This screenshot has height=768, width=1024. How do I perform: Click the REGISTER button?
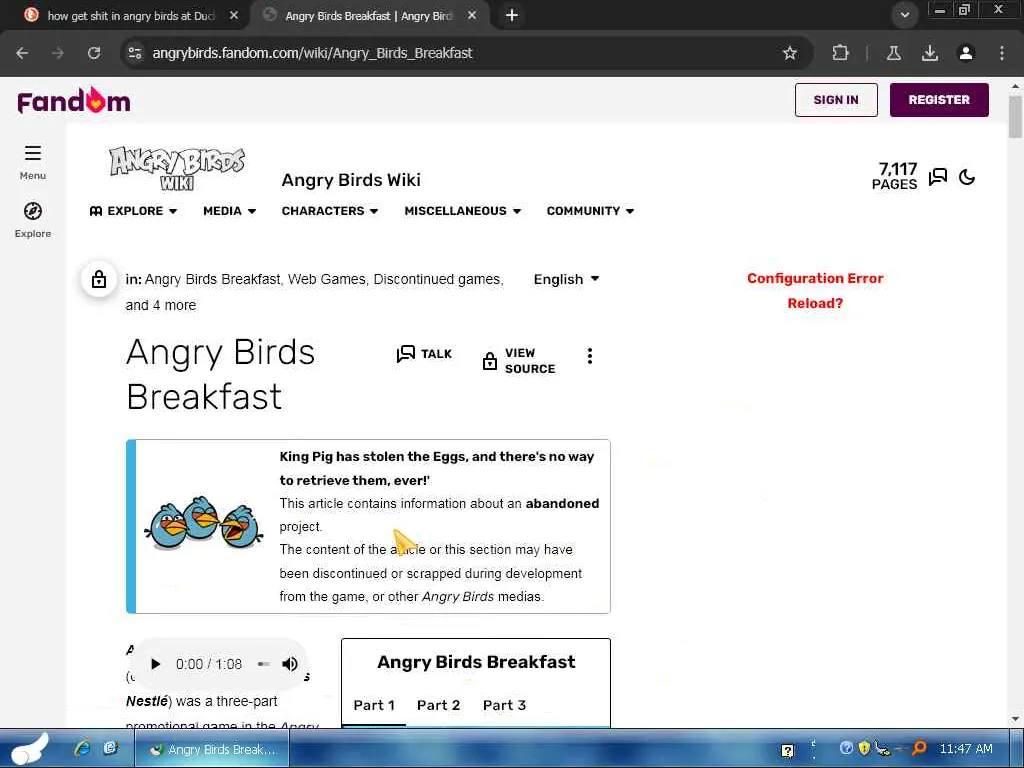(939, 100)
